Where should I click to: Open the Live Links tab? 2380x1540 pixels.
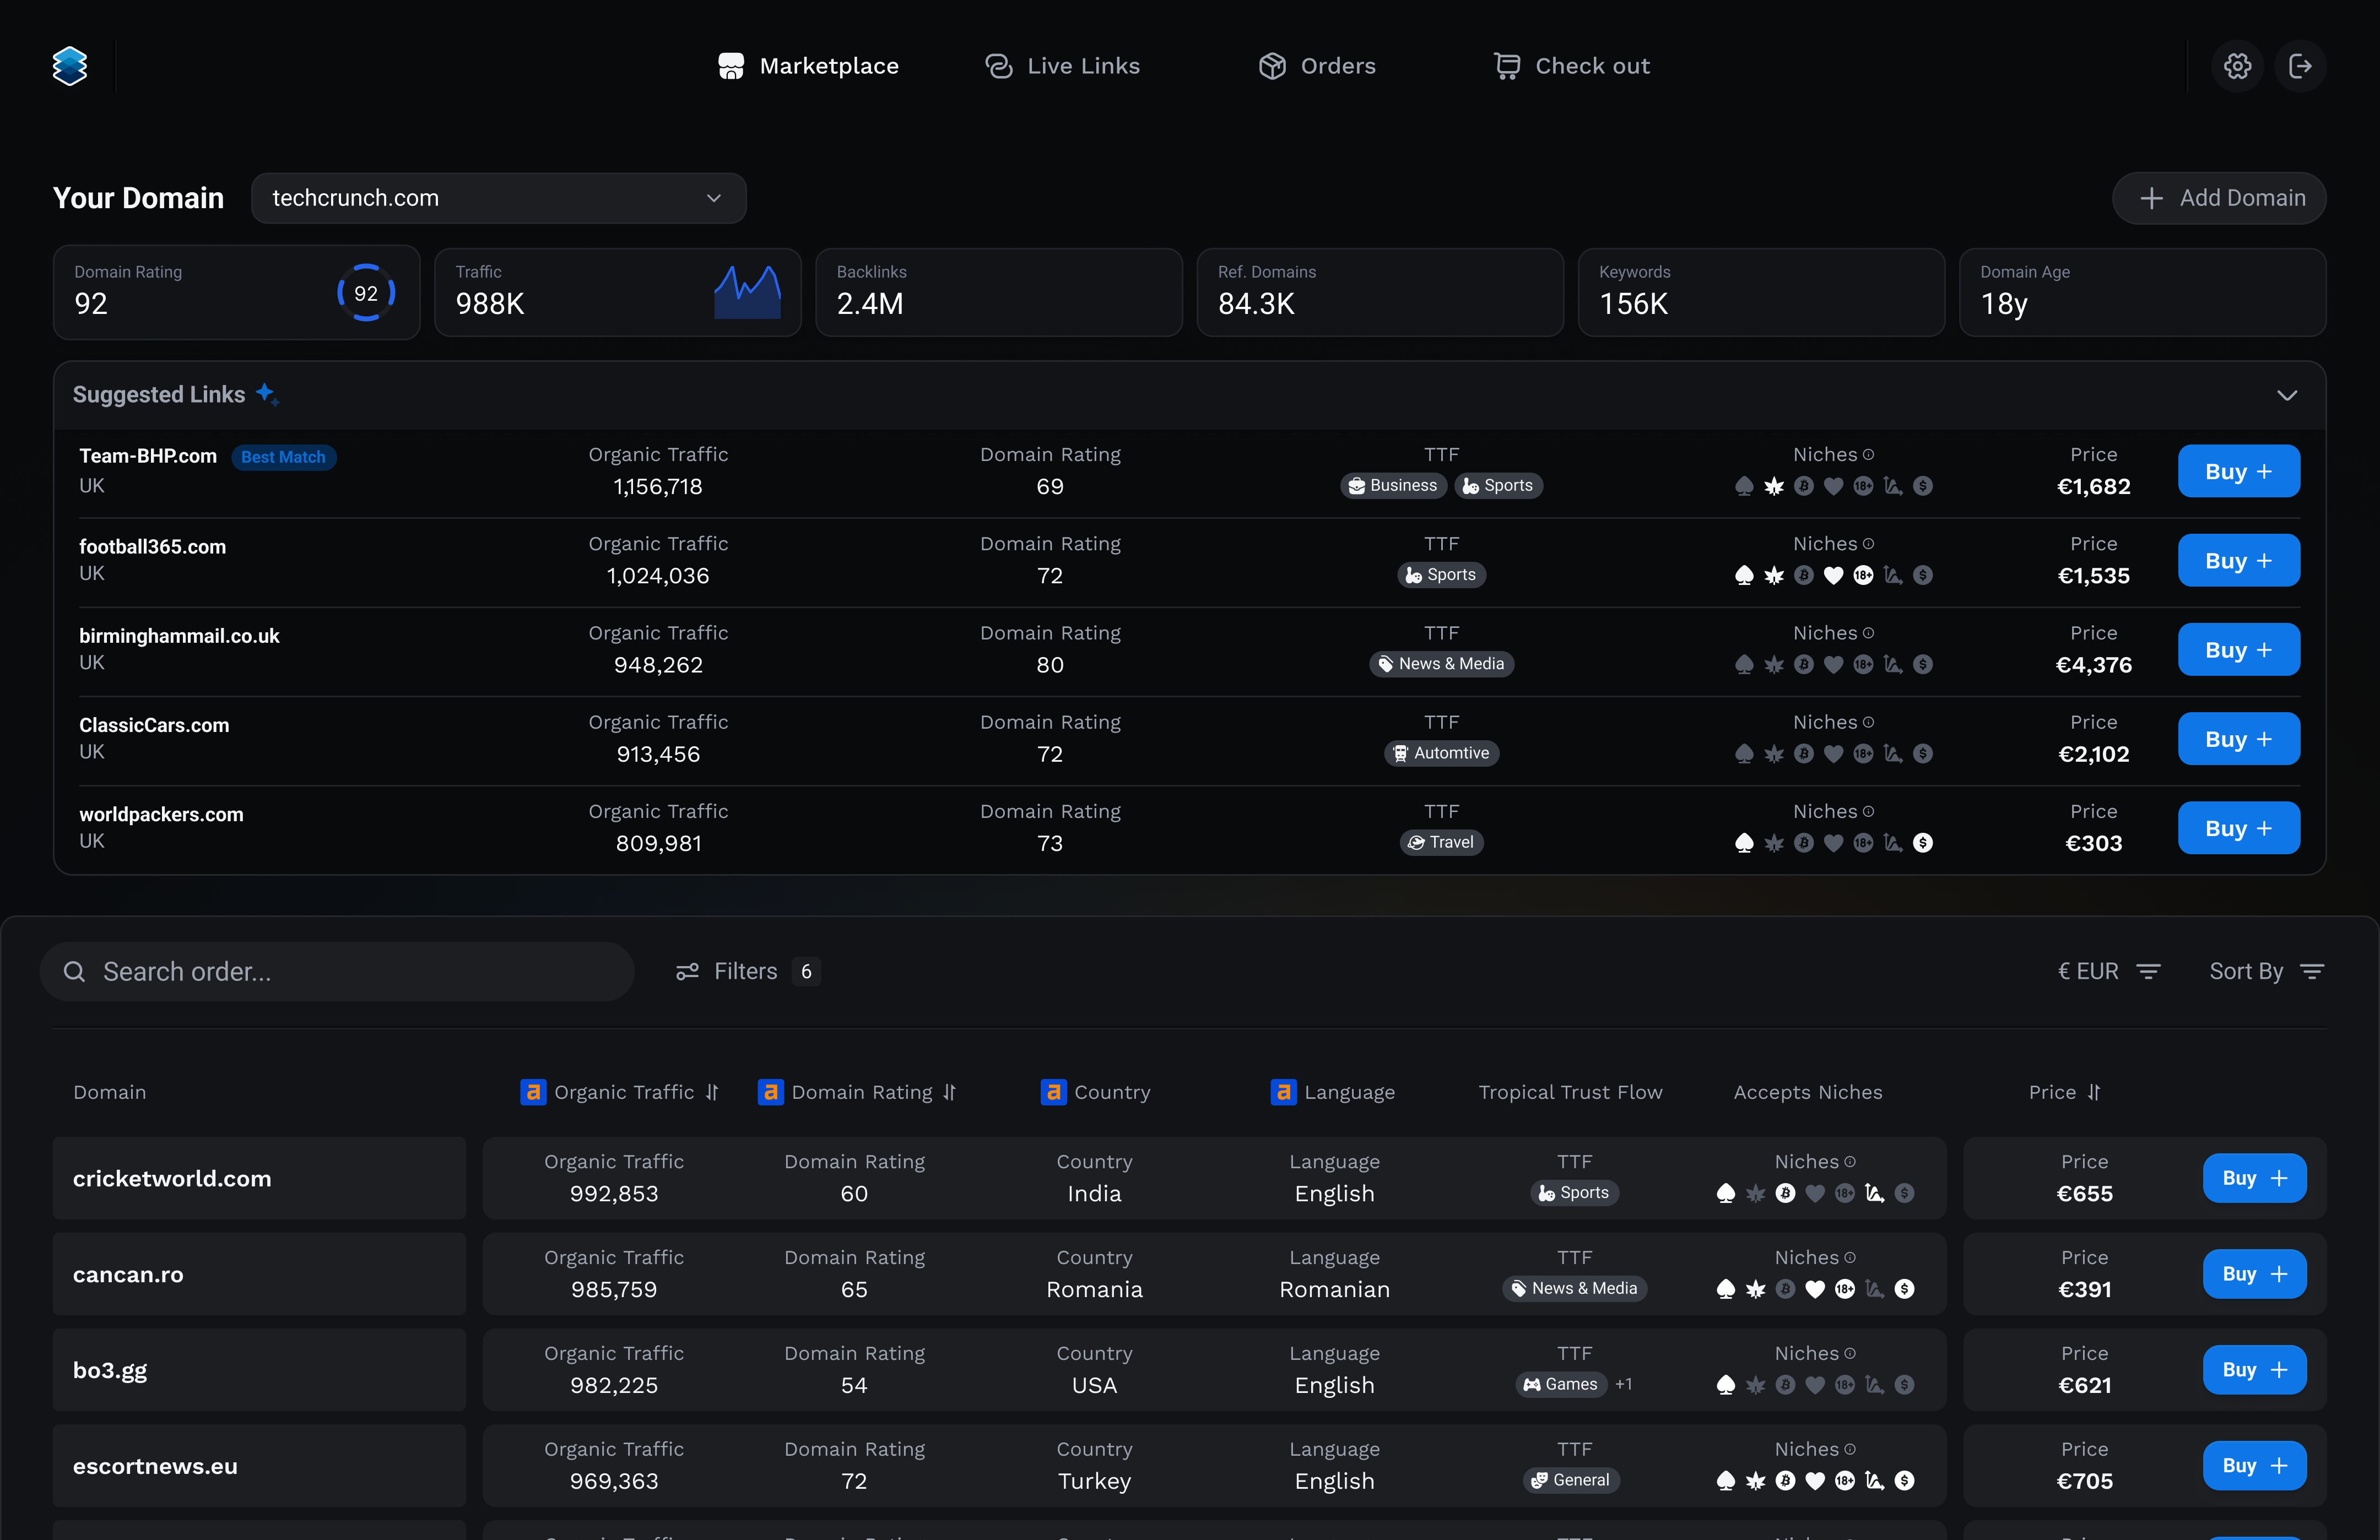[x=1063, y=66]
